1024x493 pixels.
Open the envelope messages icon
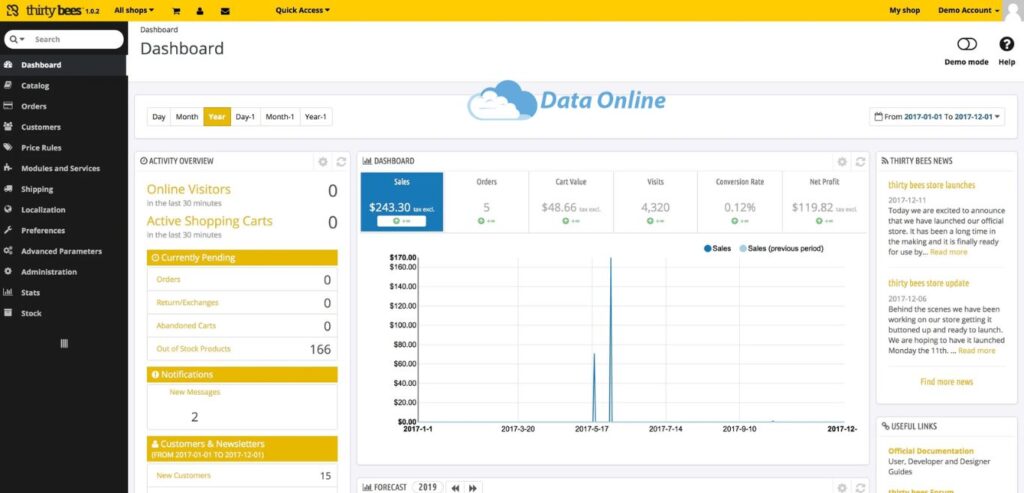(225, 11)
